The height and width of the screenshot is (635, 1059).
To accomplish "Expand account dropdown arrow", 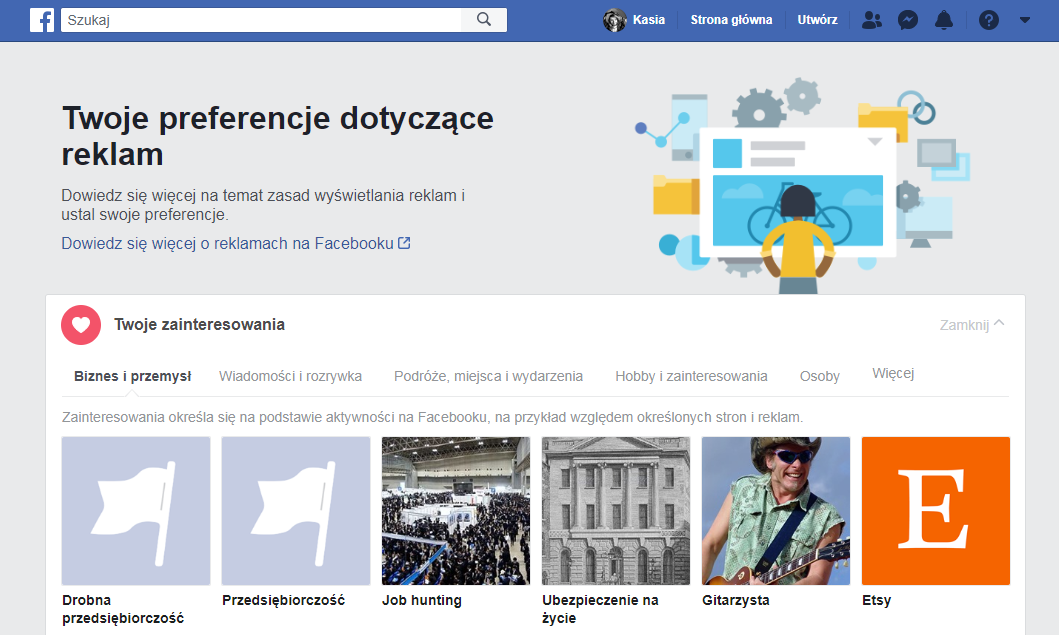I will 1025,20.
